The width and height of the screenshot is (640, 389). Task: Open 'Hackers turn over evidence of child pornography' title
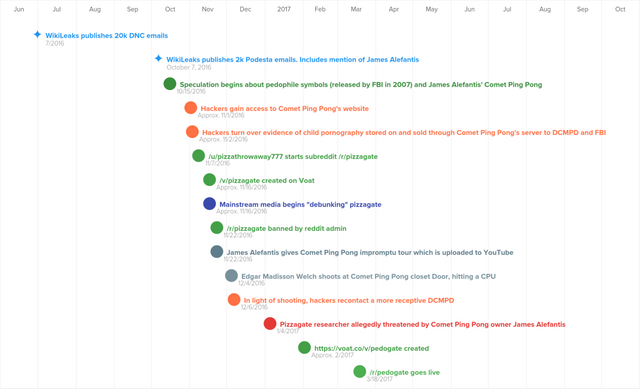pyautogui.click(x=404, y=133)
